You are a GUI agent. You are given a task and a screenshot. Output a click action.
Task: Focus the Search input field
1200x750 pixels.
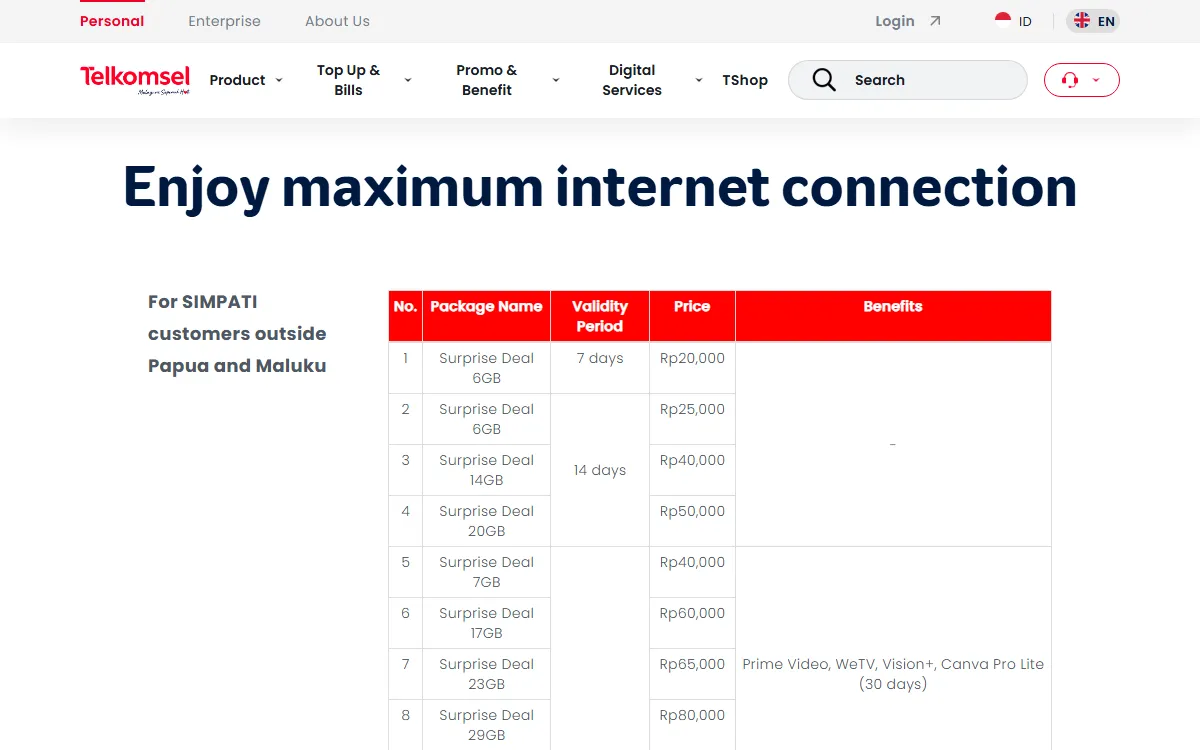(907, 80)
